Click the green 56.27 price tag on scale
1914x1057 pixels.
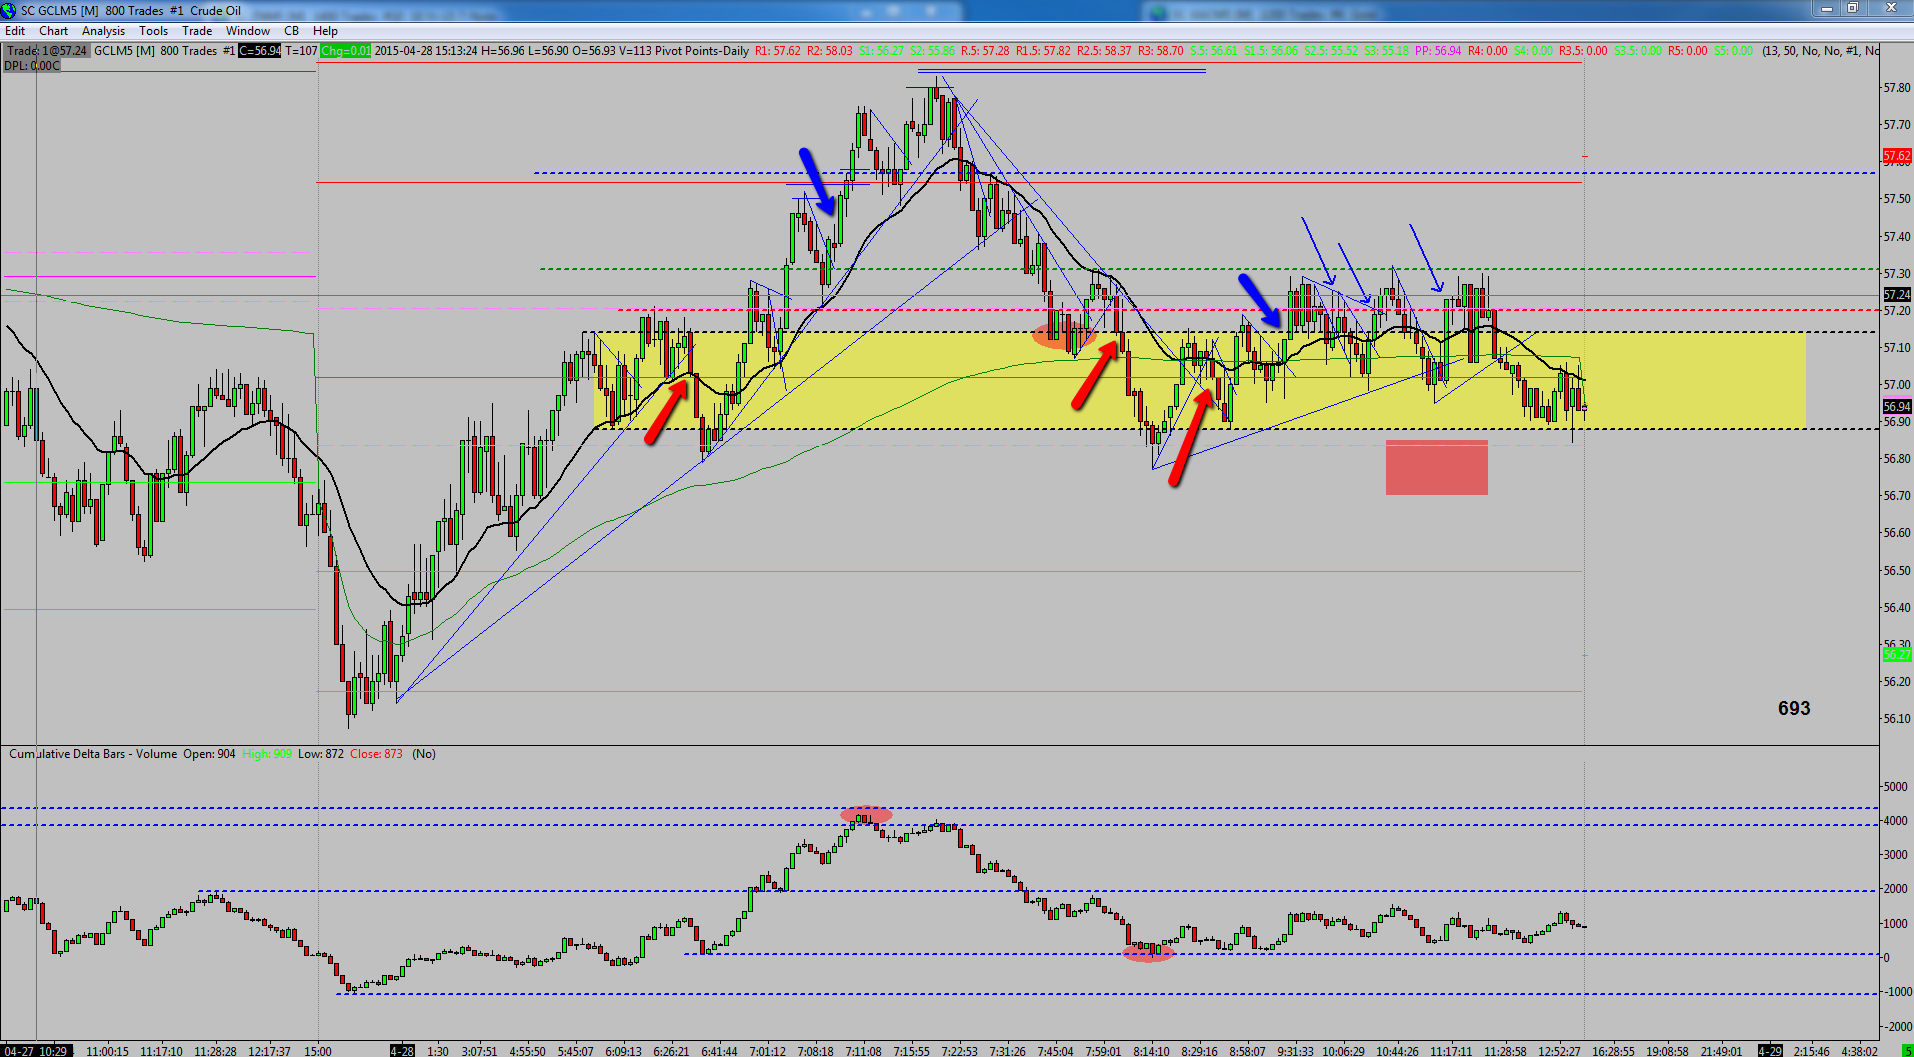coord(1897,655)
